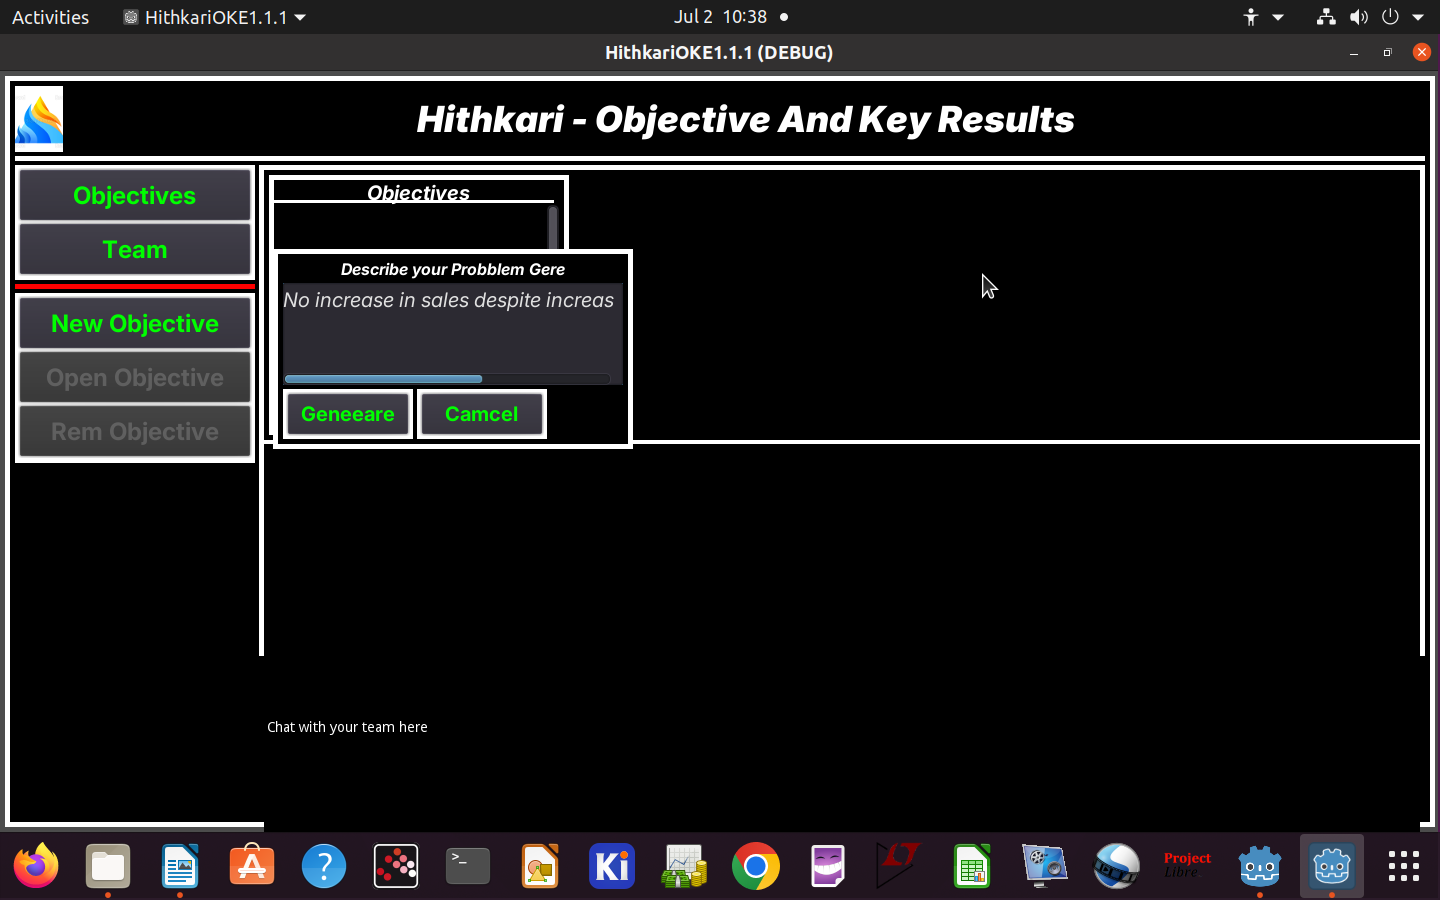1440x900 pixels.
Task: Open the Terminal dock icon
Action: 468,866
